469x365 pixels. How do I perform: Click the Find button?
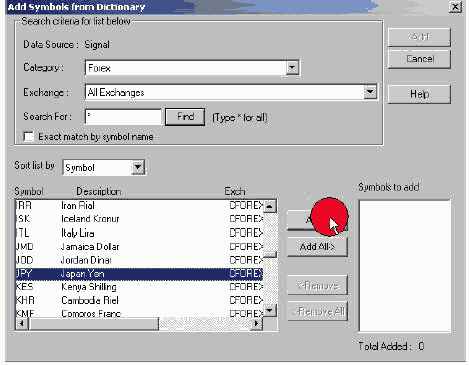(185, 117)
